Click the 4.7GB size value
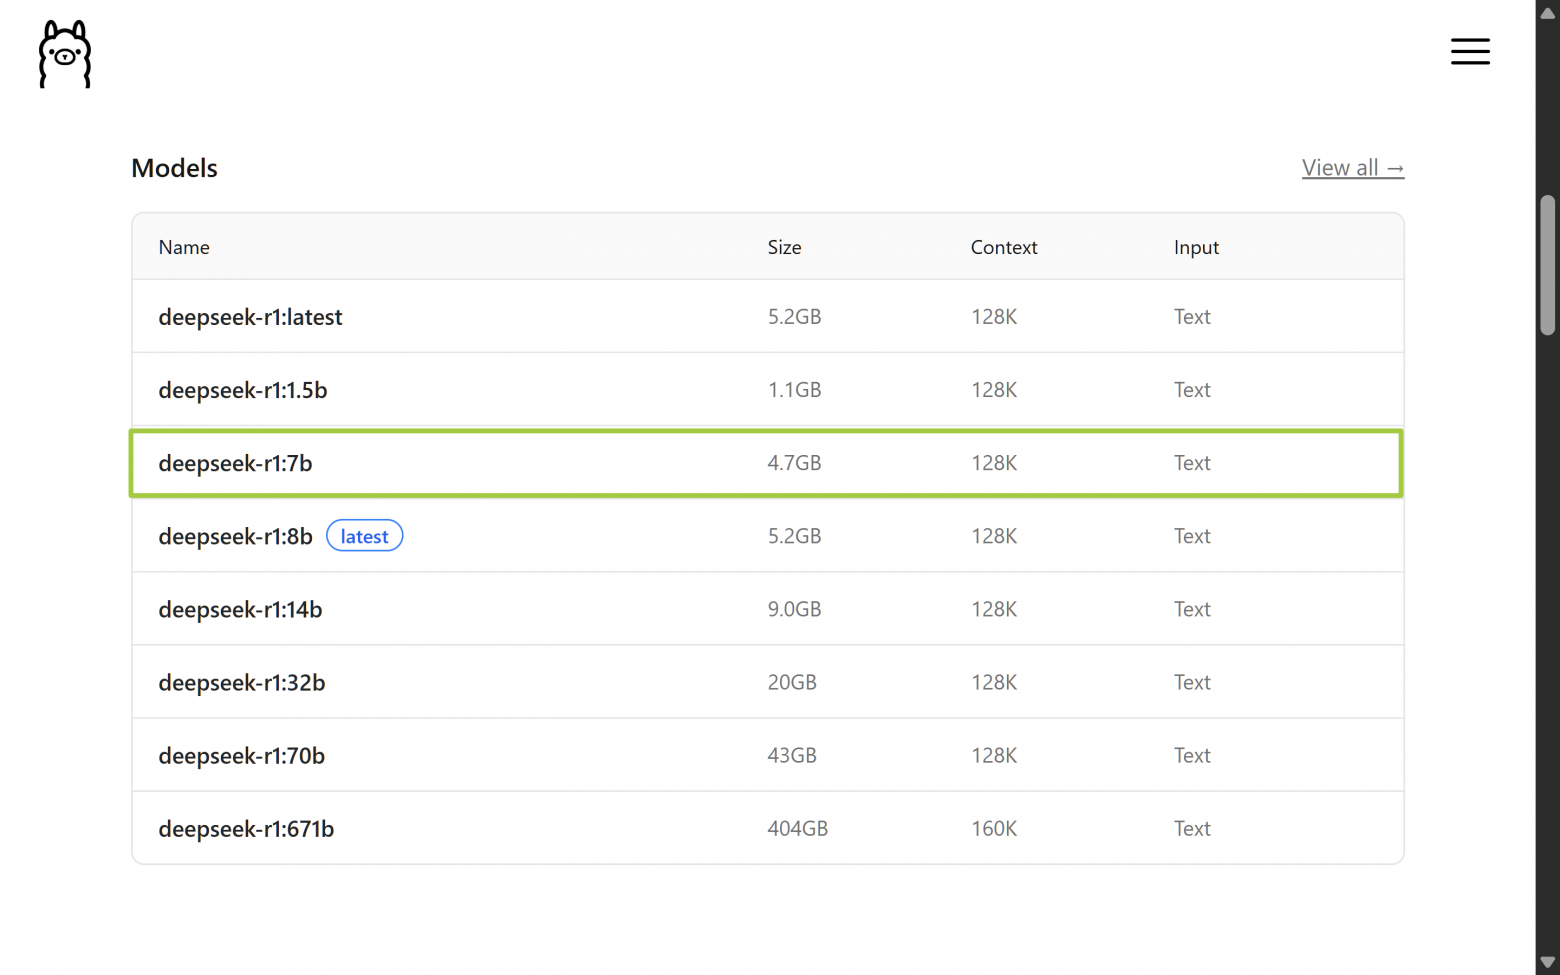This screenshot has height=975, width=1560. (x=794, y=463)
